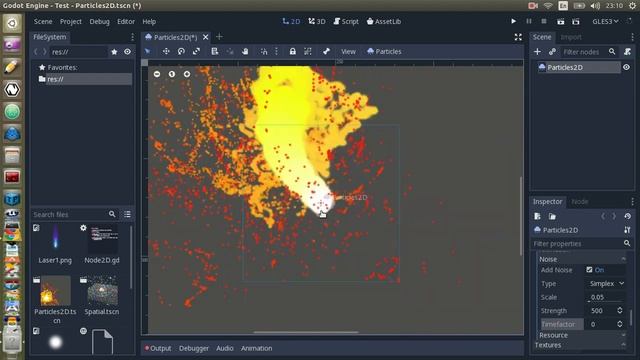
Task: Toggle the file list view mode icon
Action: (x=127, y=214)
